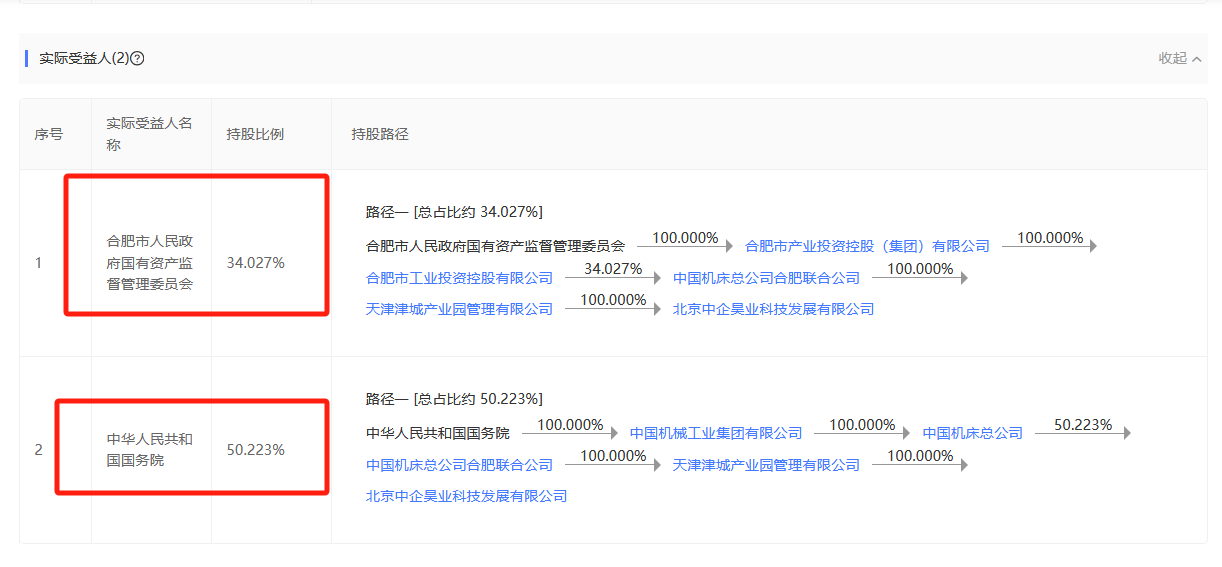Click 路径一 [总占比约 50.223%] label
Viewport: 1222px width, 567px height.
[454, 399]
